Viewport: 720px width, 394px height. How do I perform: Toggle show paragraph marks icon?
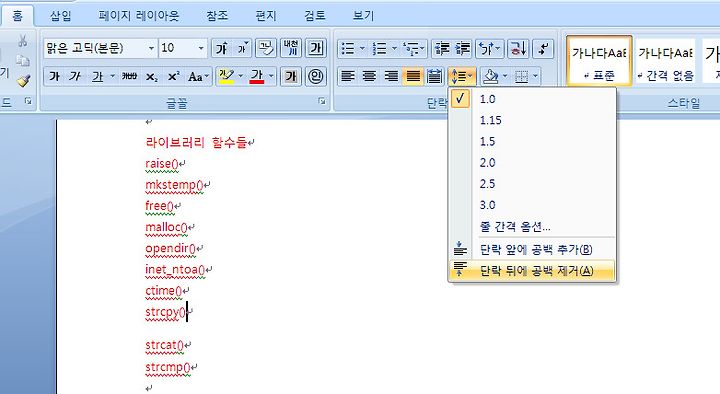543,48
